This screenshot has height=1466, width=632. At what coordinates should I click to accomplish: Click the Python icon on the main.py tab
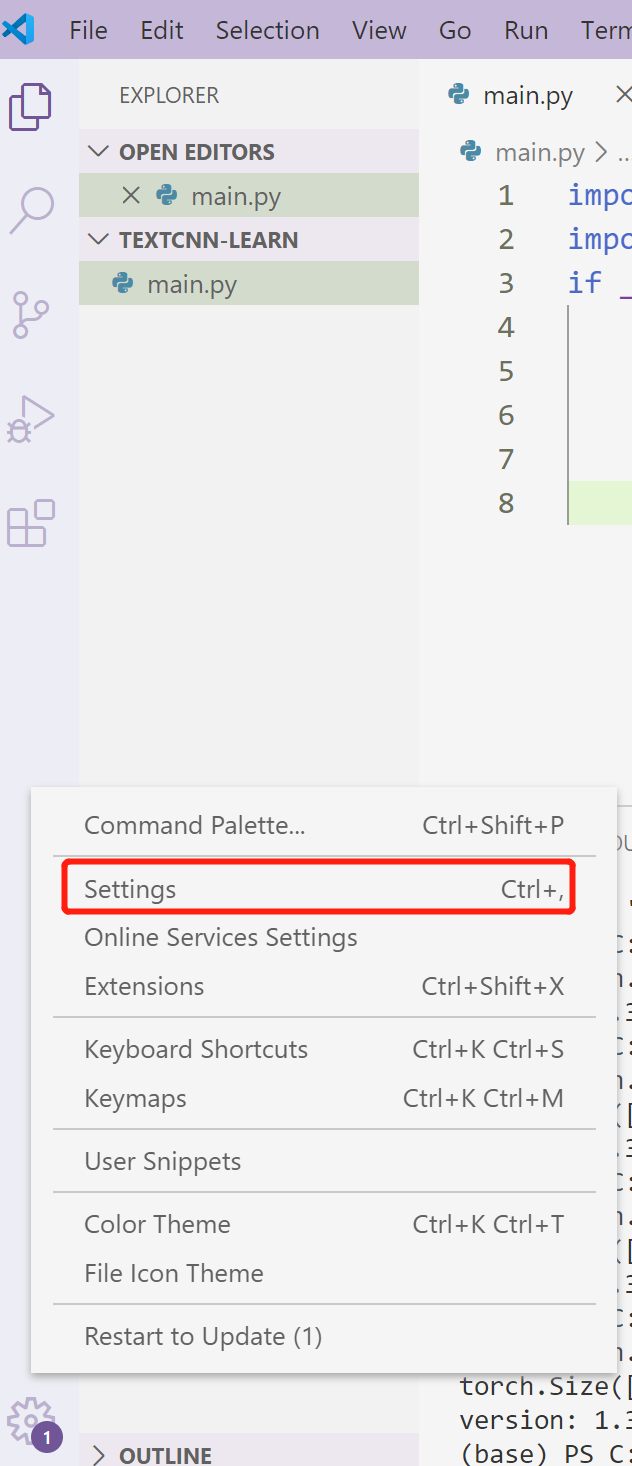tap(458, 94)
